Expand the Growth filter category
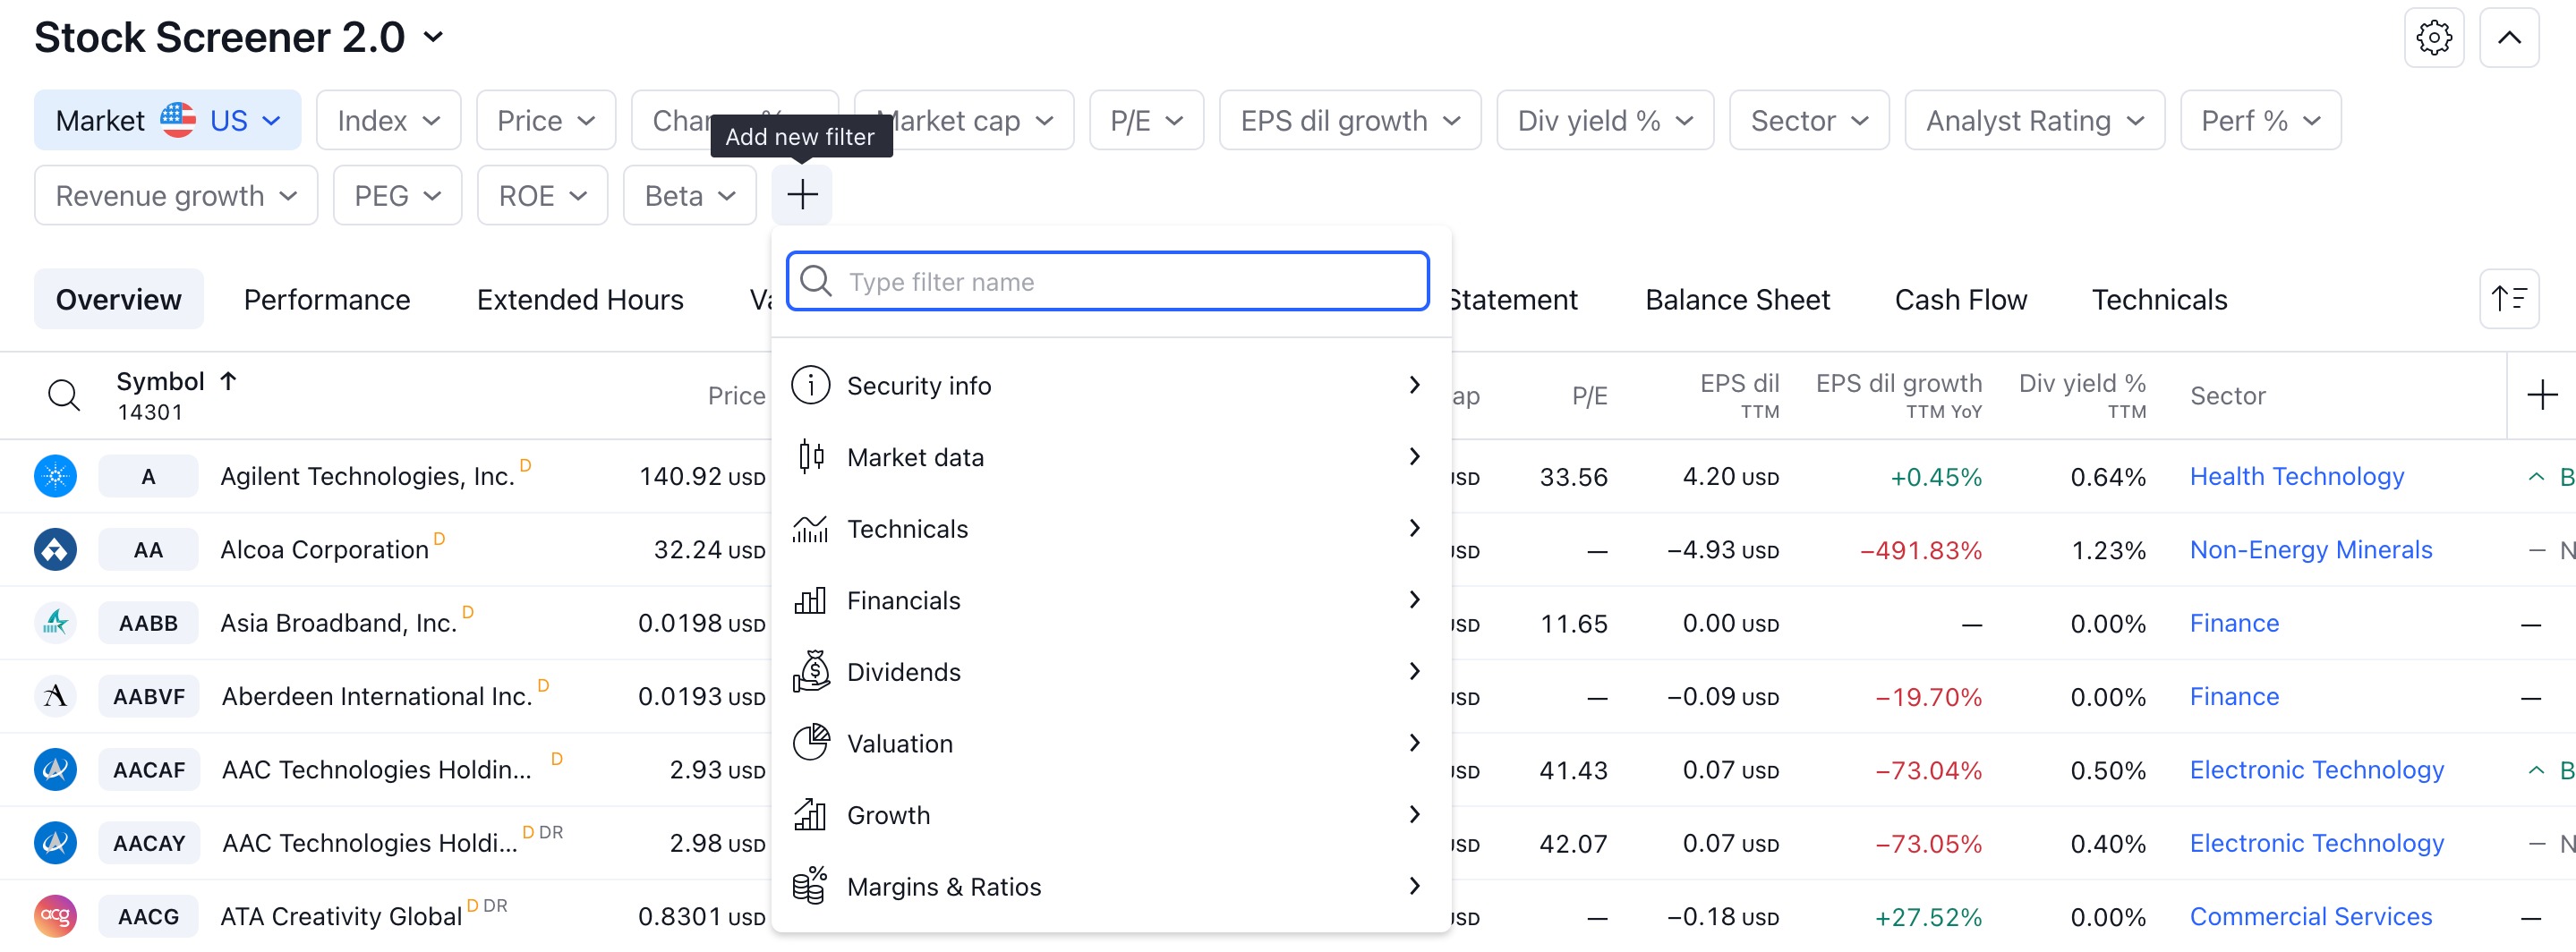 coord(1111,814)
